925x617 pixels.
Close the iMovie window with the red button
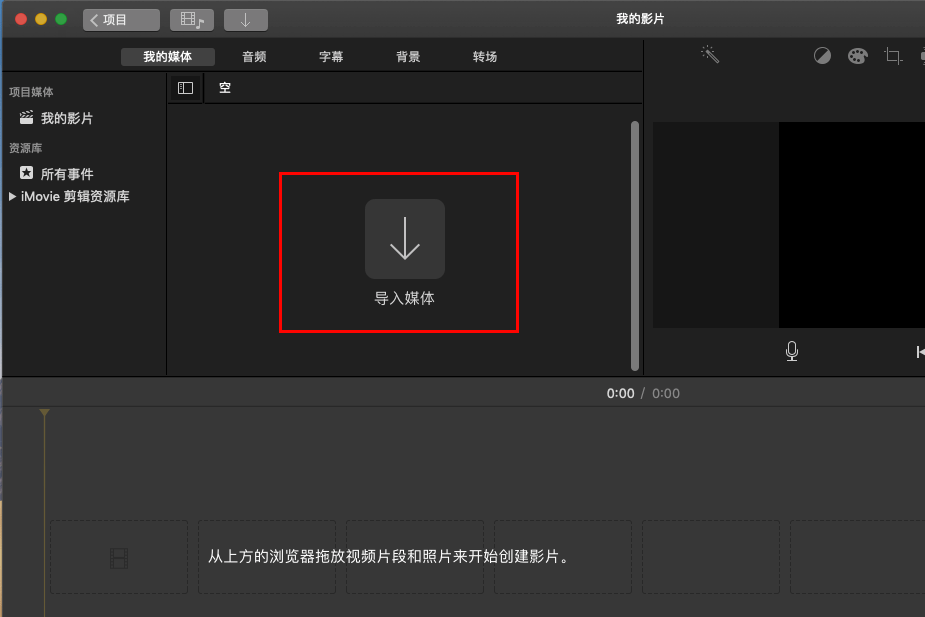(21, 19)
